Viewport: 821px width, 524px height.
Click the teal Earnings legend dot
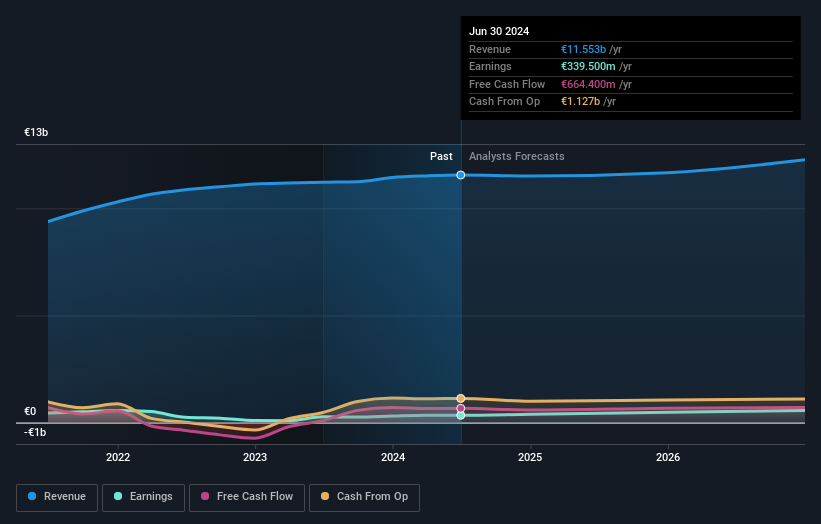118,496
